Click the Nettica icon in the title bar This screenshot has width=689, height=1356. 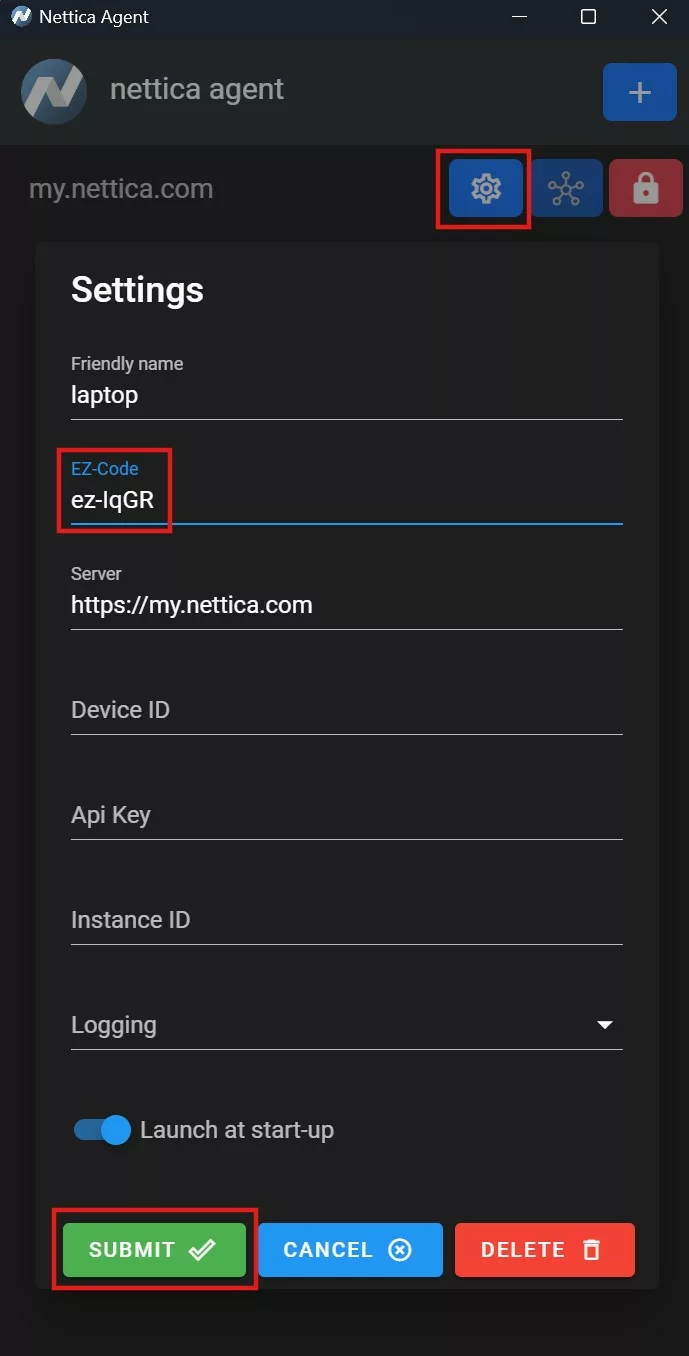coord(20,16)
